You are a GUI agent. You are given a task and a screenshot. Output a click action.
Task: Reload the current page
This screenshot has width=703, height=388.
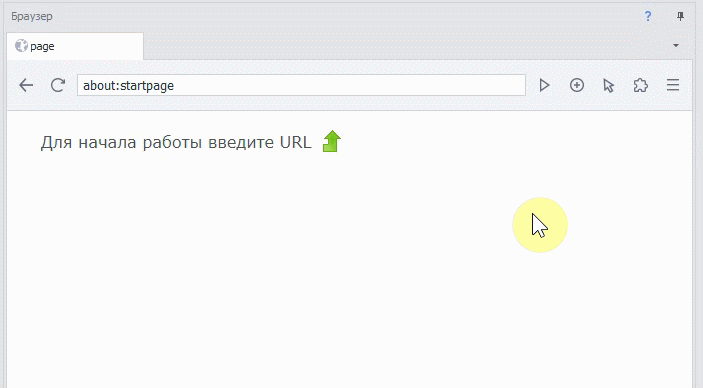pos(58,85)
